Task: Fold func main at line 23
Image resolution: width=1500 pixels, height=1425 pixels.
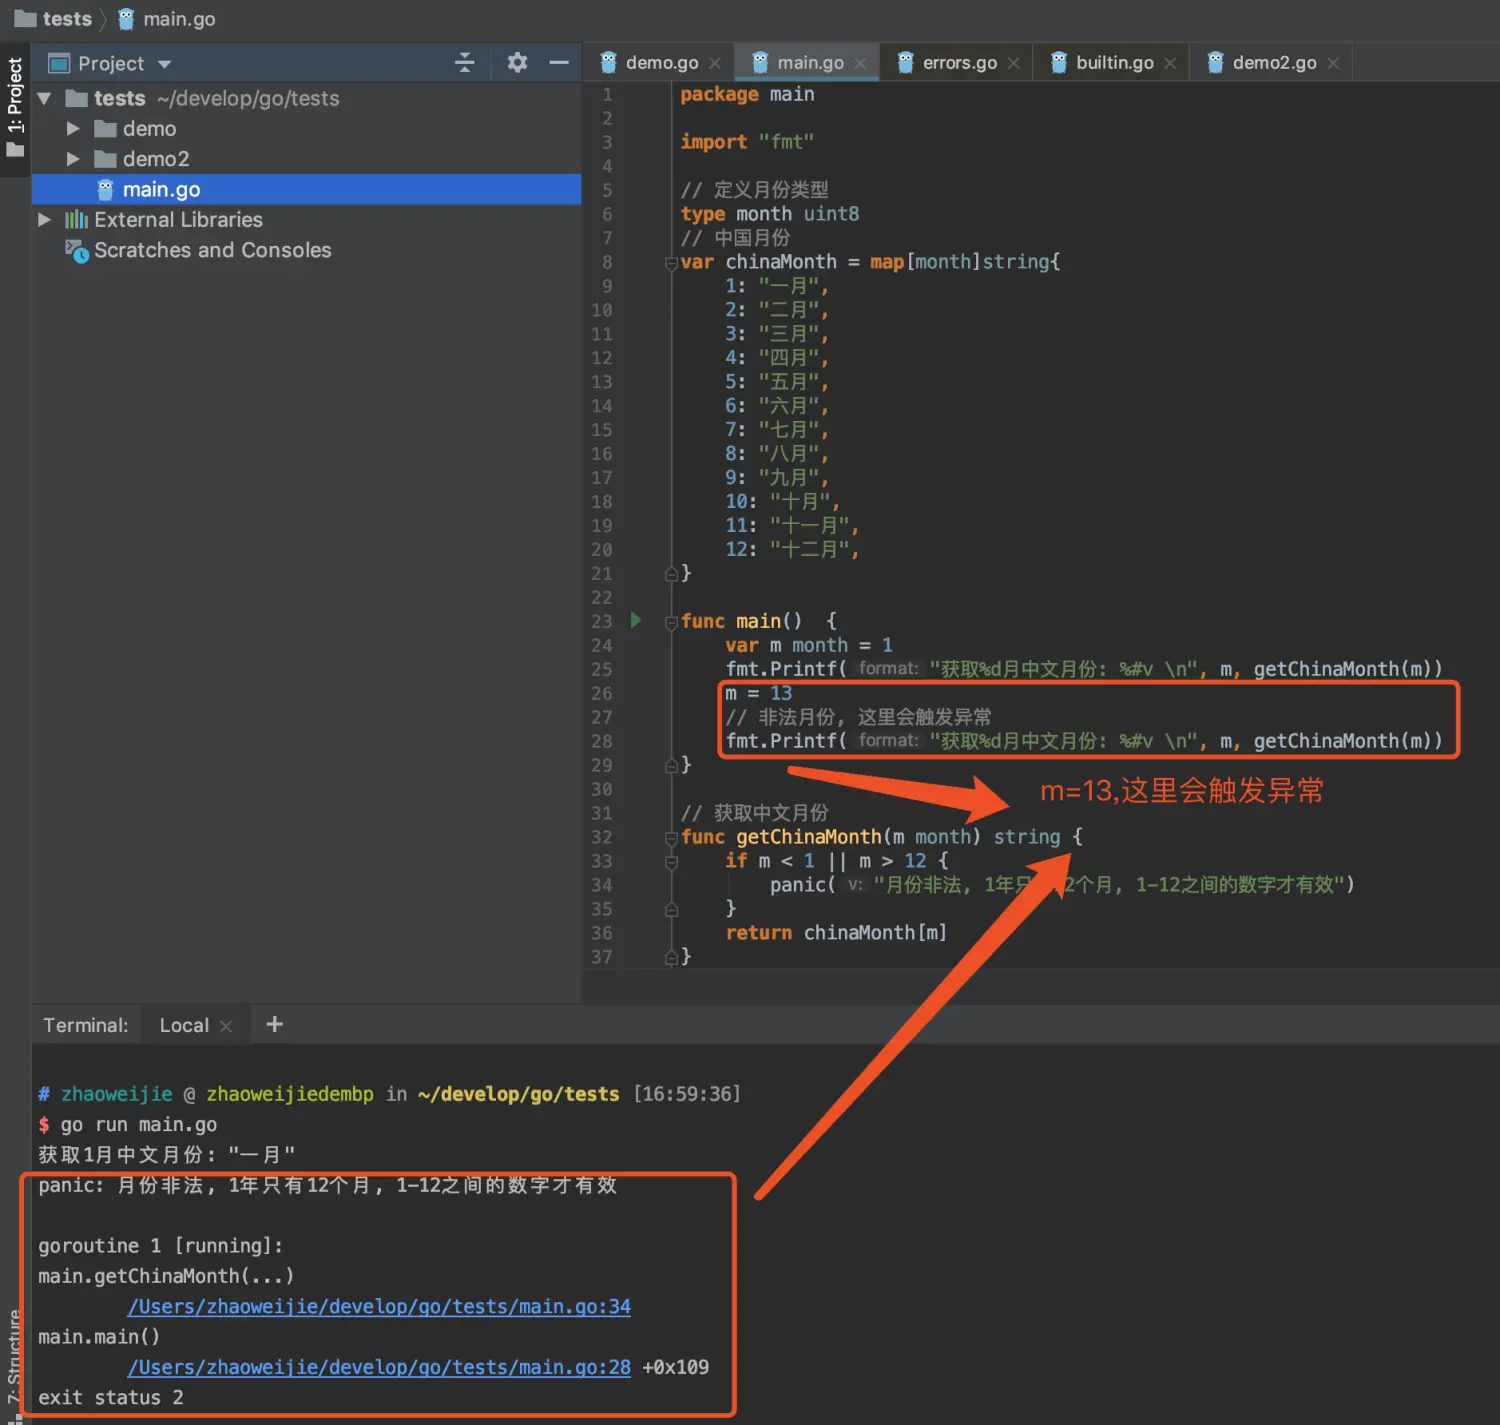Action: coord(671,622)
